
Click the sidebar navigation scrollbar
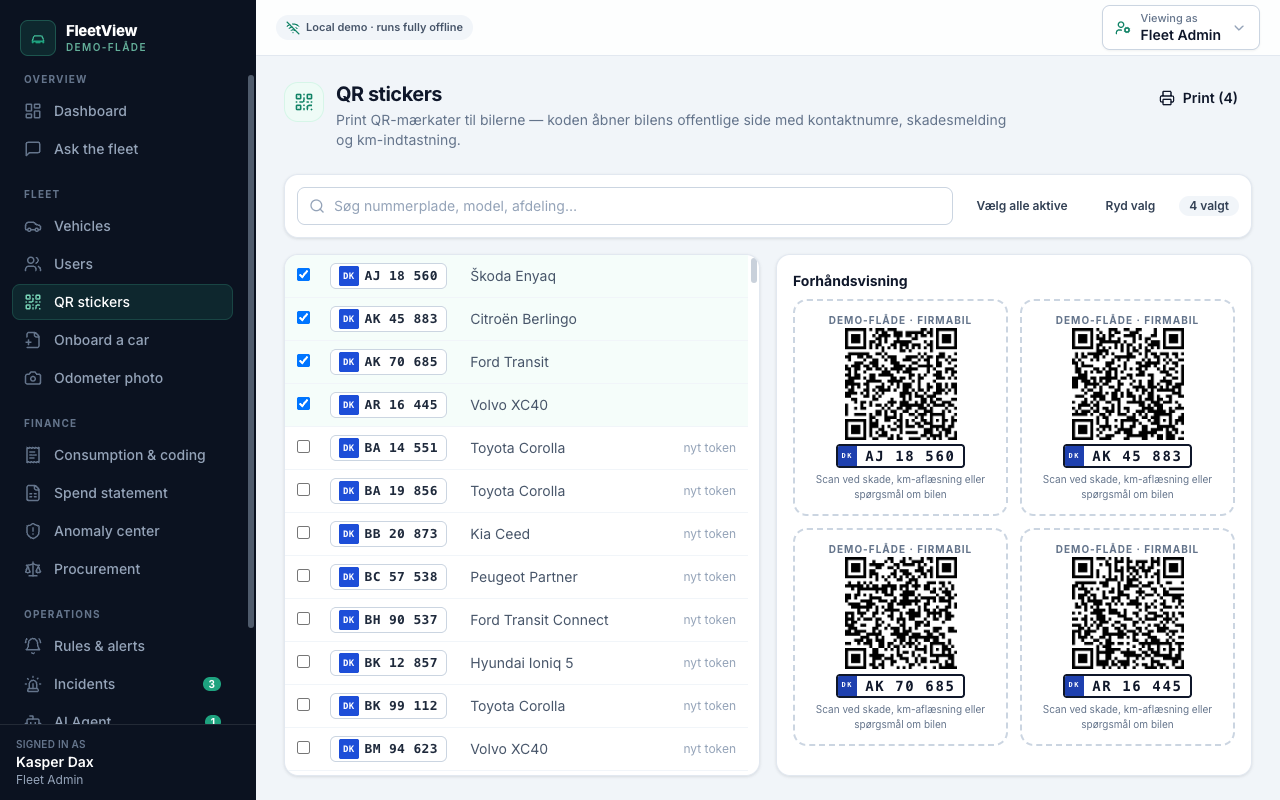pos(251,350)
